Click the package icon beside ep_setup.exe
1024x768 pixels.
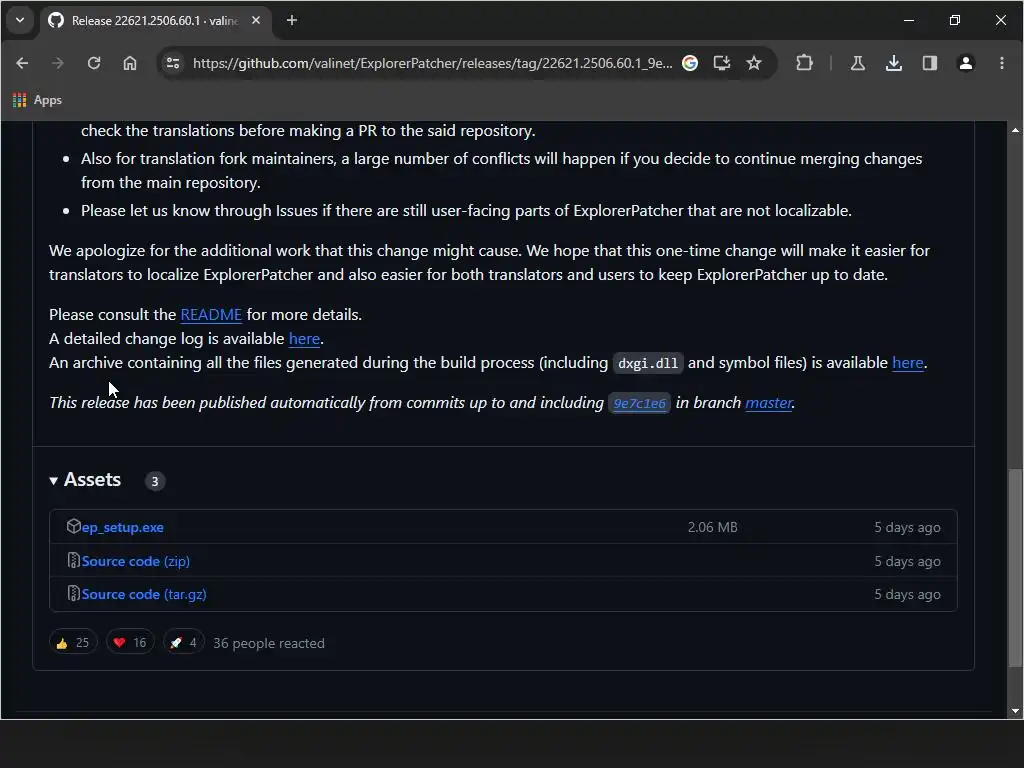(x=73, y=526)
